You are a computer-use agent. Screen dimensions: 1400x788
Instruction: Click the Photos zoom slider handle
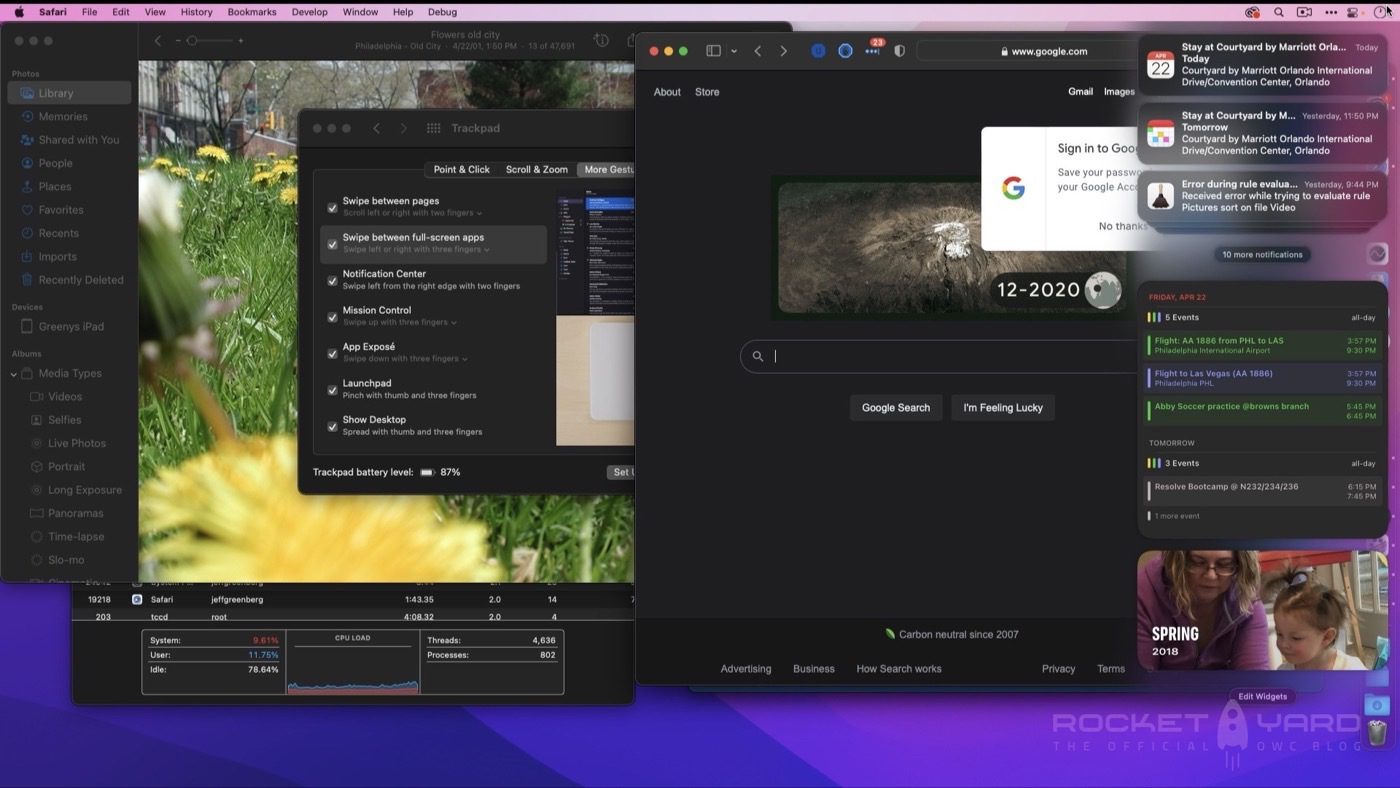click(x=192, y=40)
